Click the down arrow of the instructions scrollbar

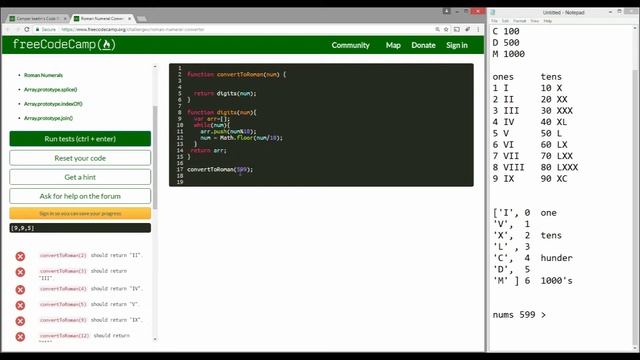point(155,339)
